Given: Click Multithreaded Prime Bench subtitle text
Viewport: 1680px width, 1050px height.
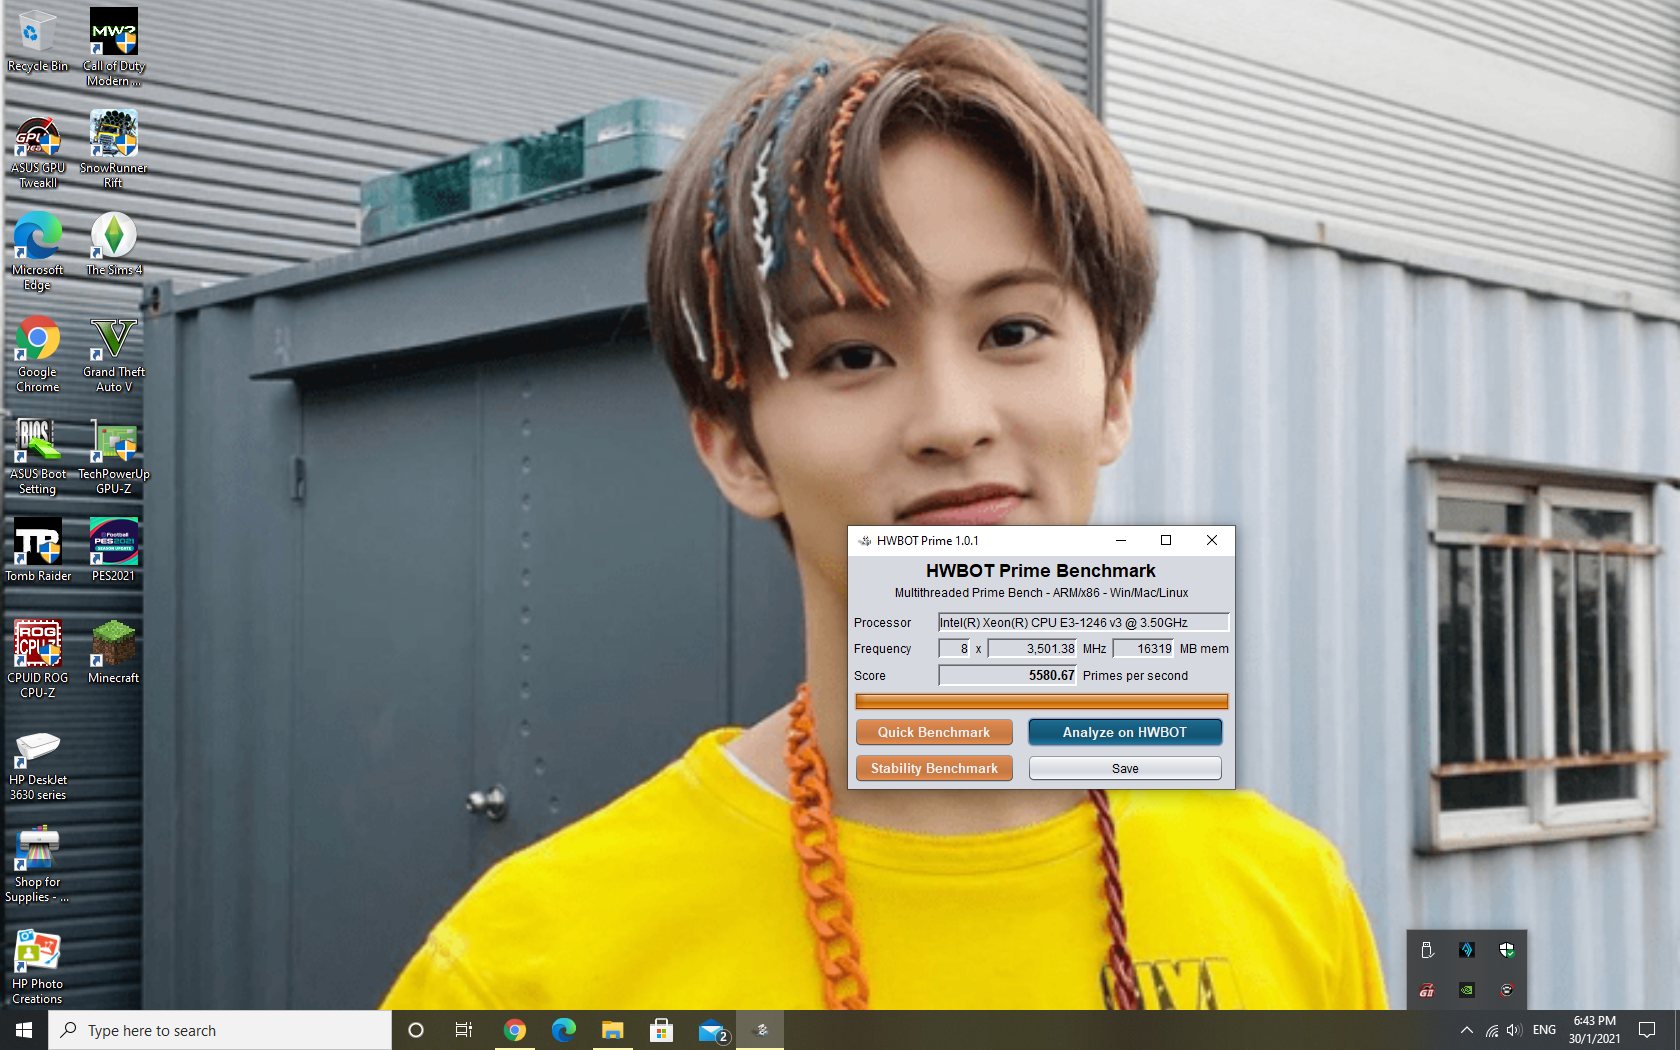Looking at the screenshot, I should click(1041, 593).
